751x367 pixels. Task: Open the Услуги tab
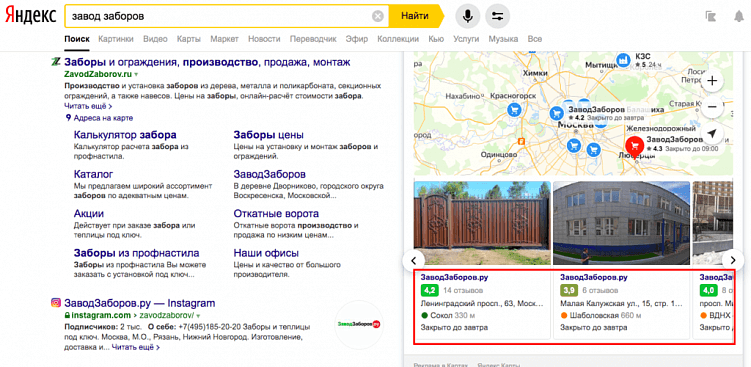tap(466, 39)
